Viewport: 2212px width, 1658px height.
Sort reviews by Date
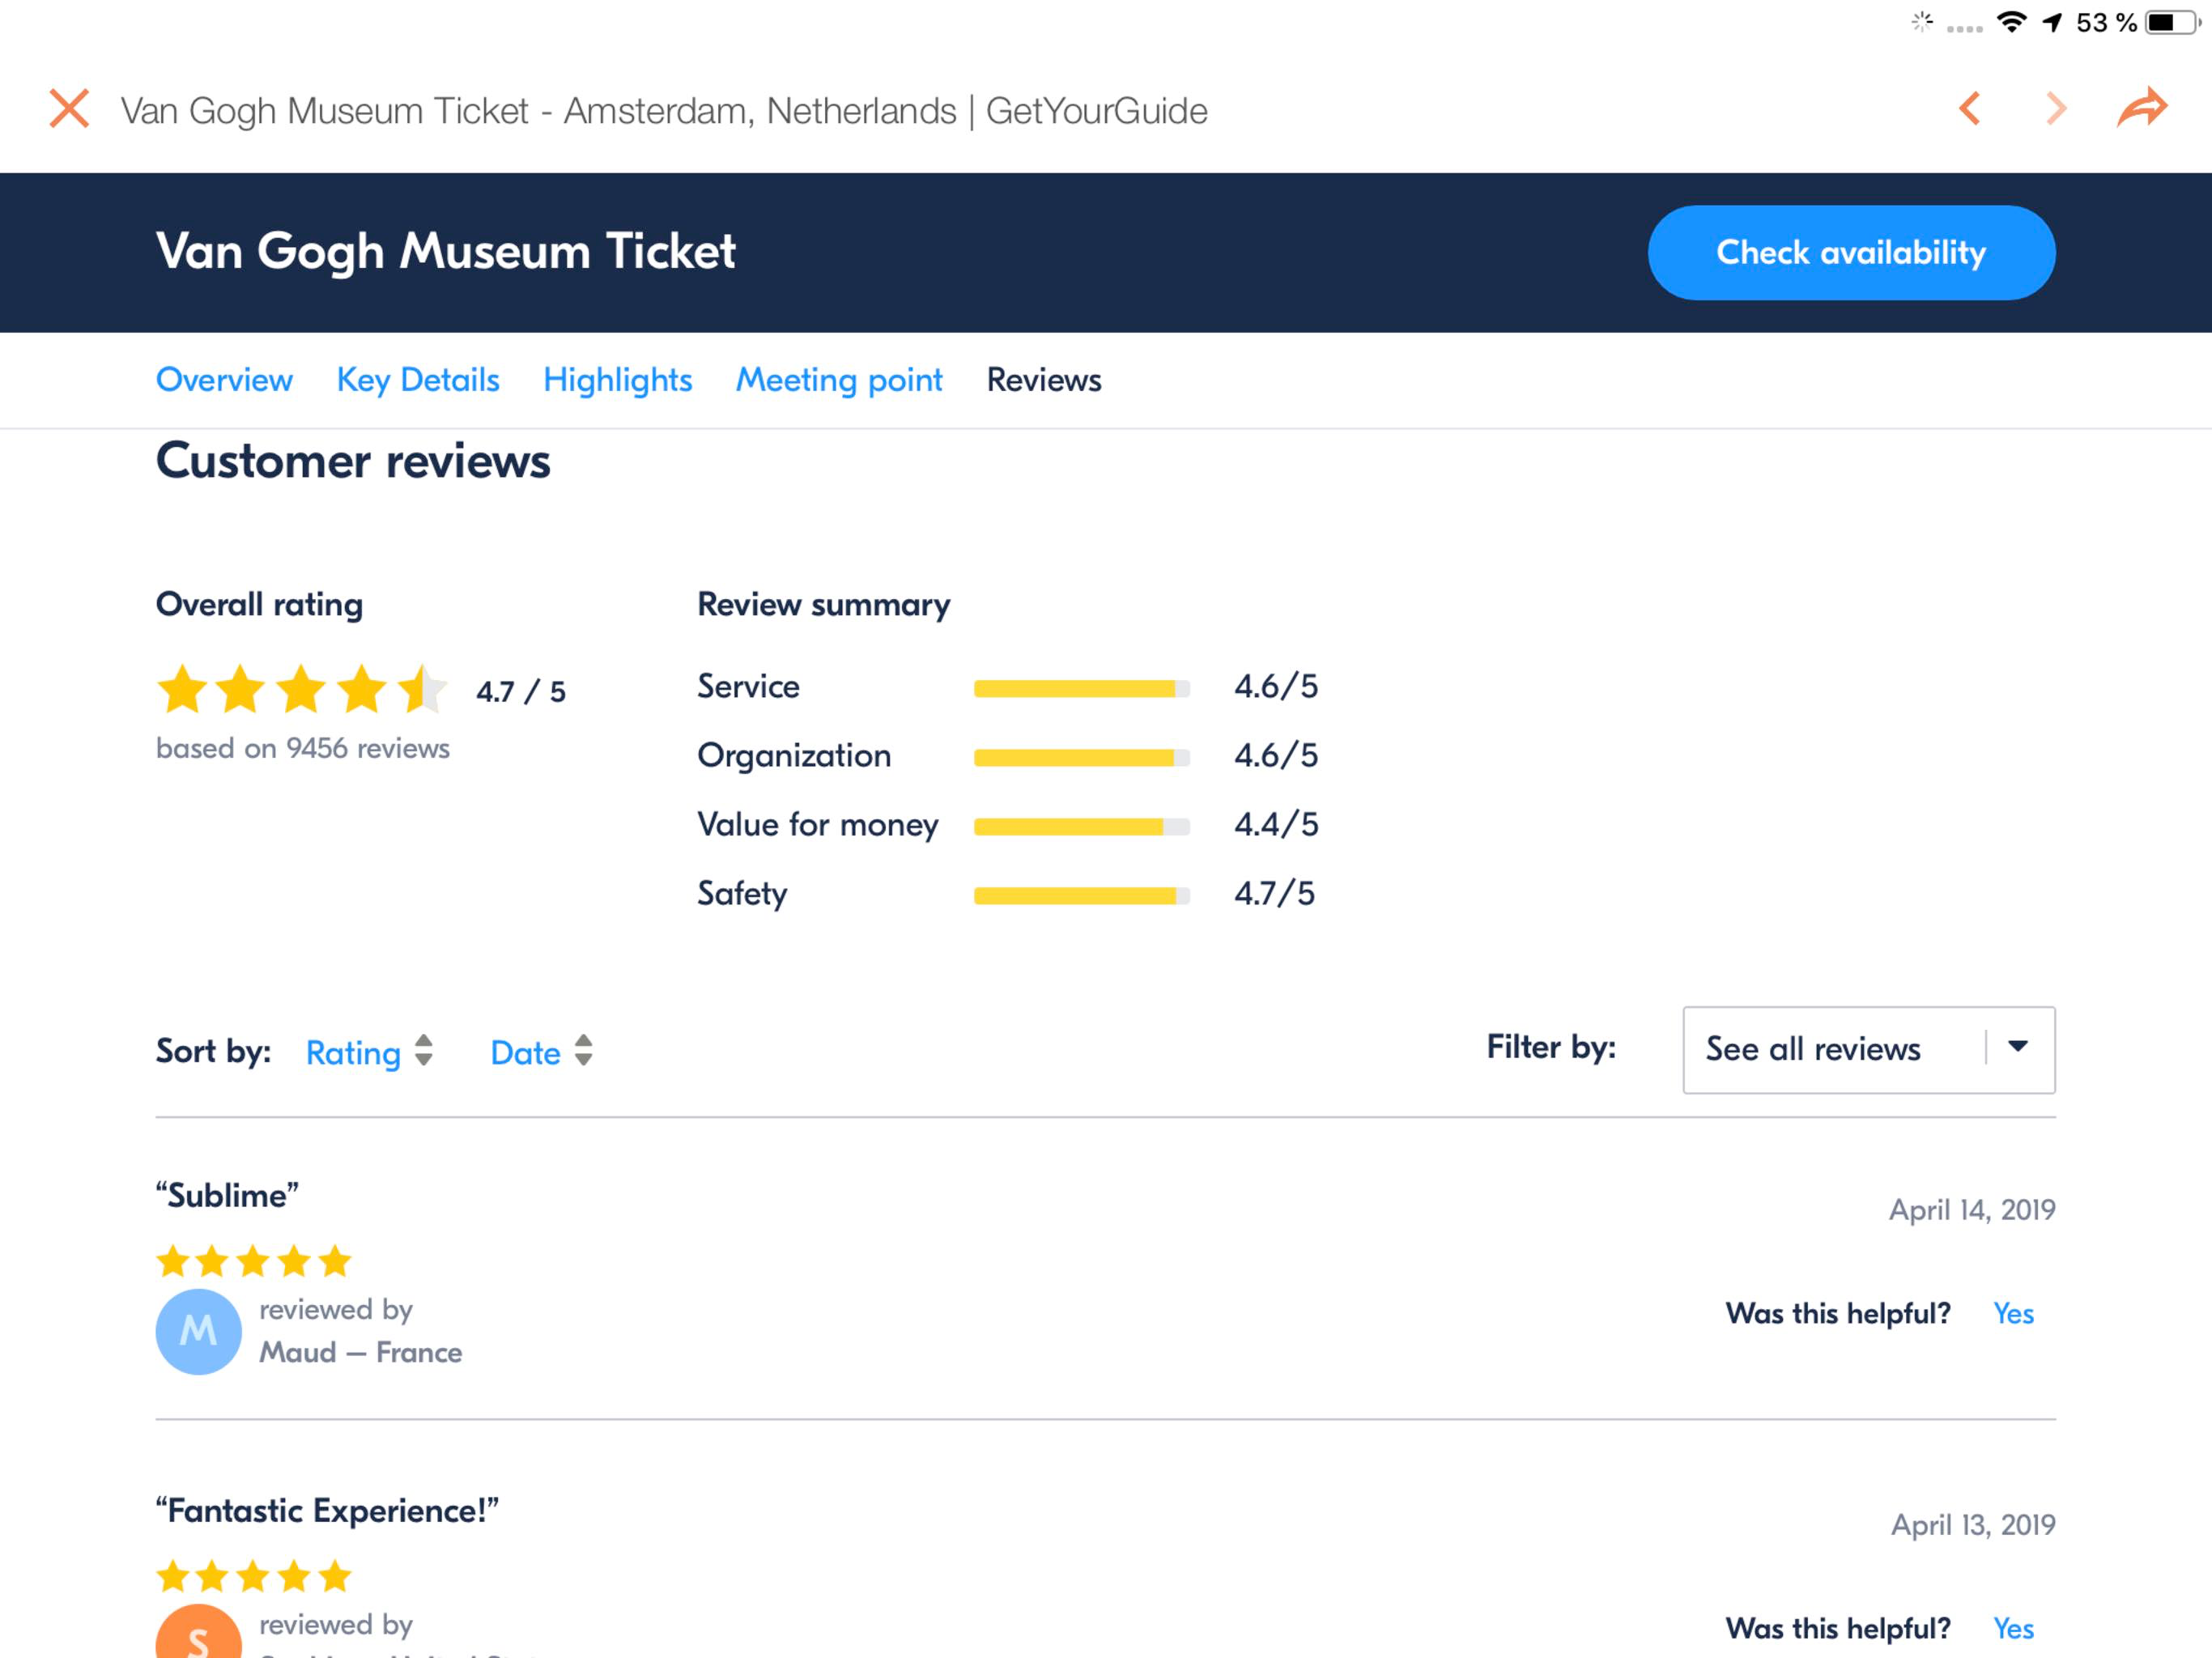tap(525, 1052)
